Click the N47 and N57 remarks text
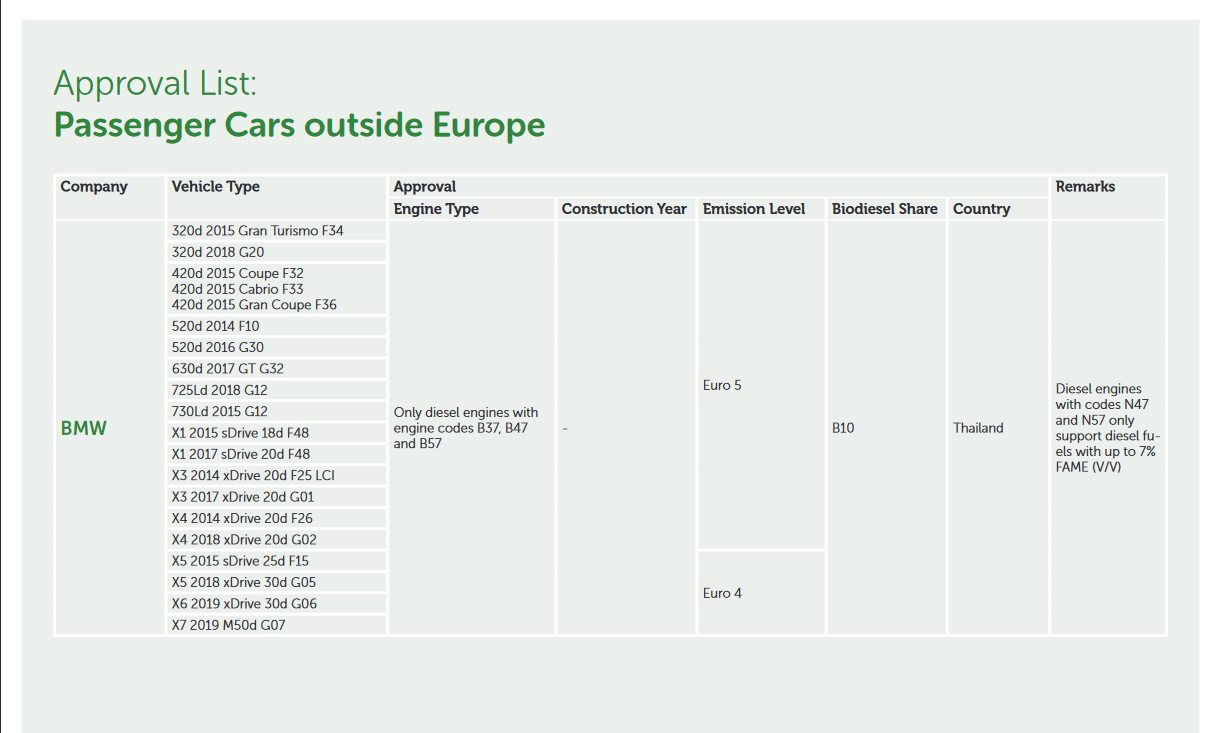1219x733 pixels. coord(1108,428)
